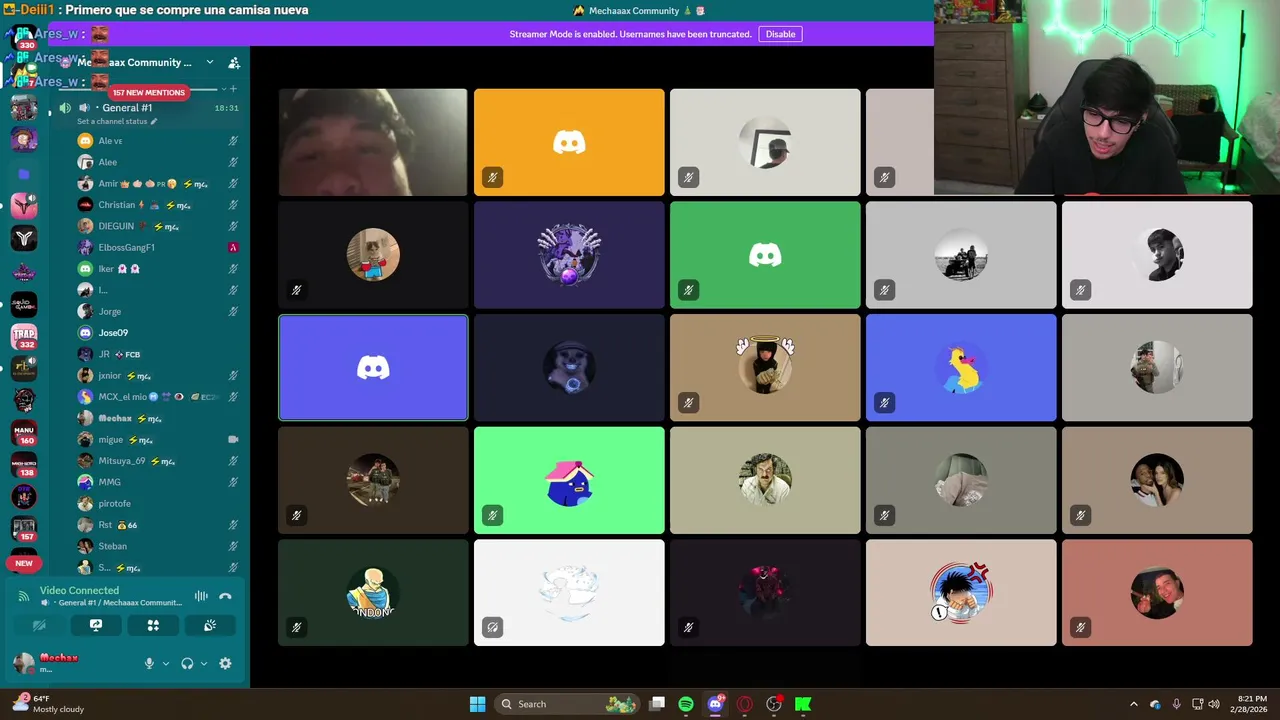Open the TRAP server icon with 332 badge
Viewport: 1280px width, 720px height.
pos(24,337)
